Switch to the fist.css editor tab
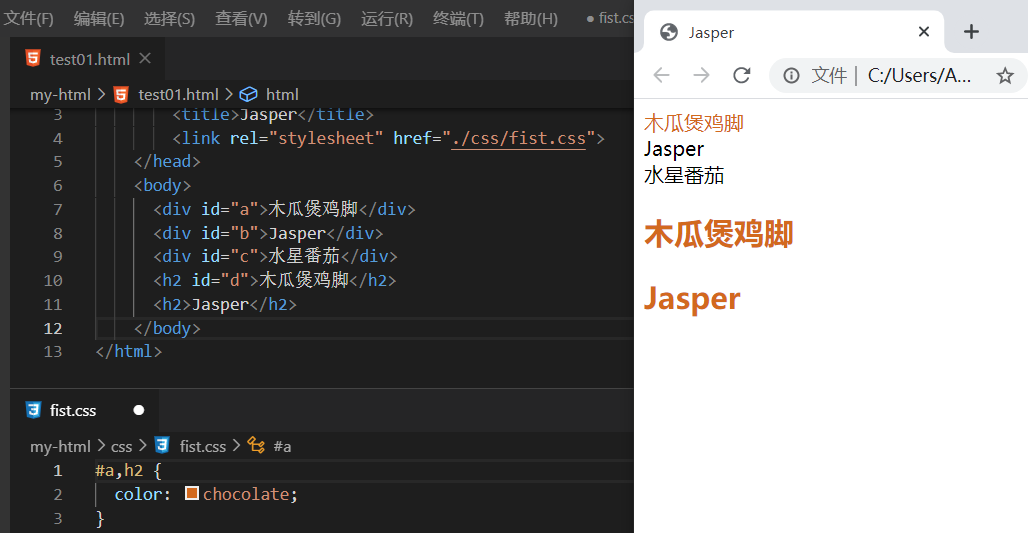This screenshot has height=533, width=1028. (72, 410)
